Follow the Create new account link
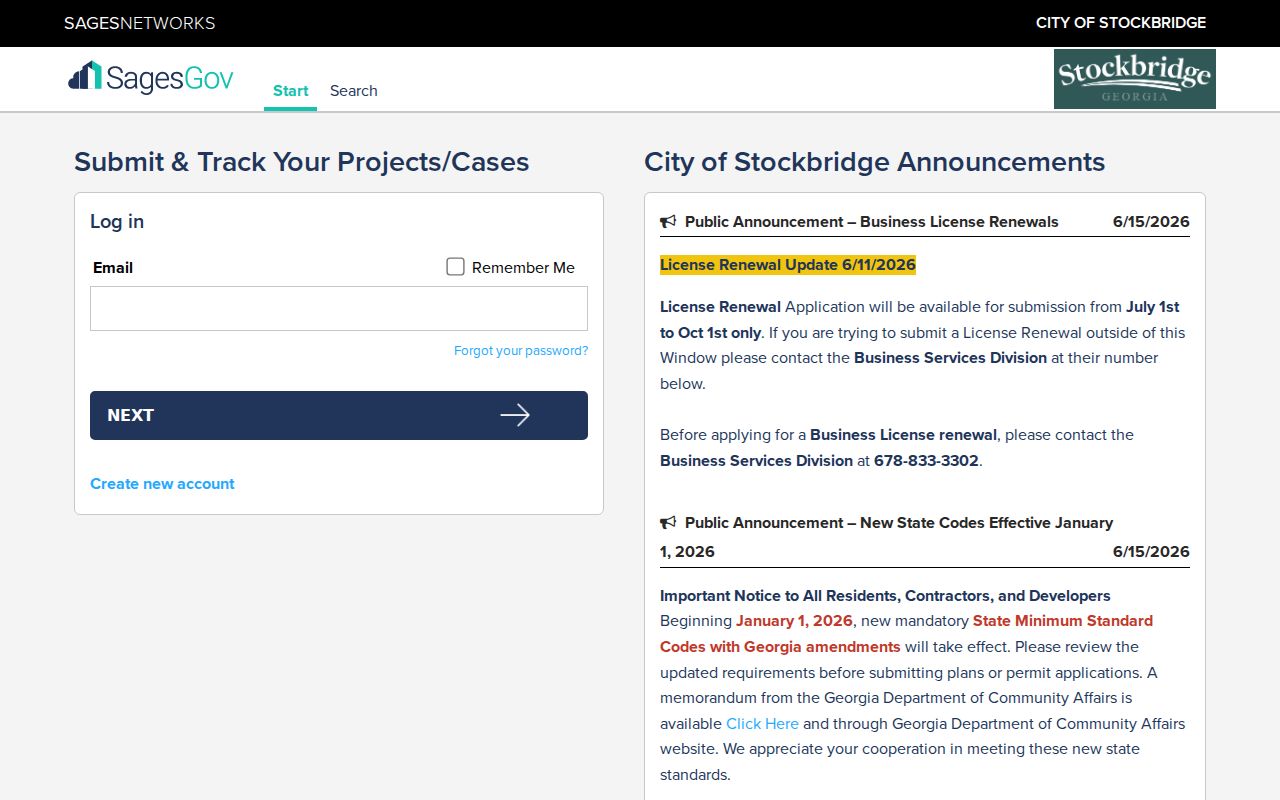1280x800 pixels. (162, 484)
